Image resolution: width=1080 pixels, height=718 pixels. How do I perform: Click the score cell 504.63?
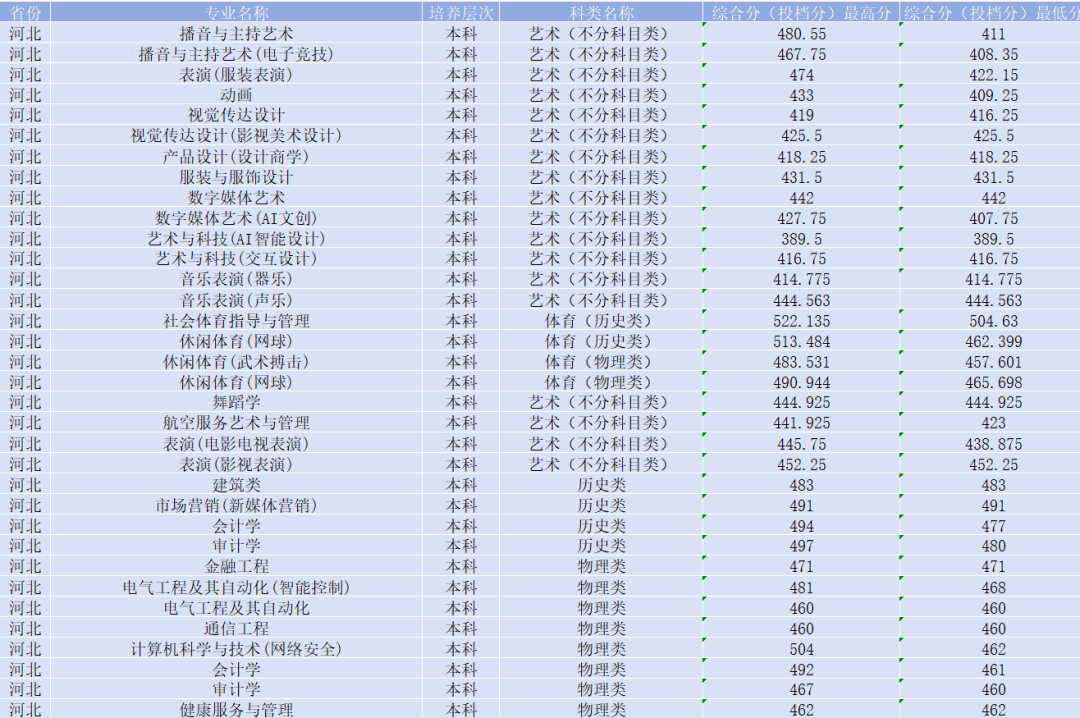(x=993, y=321)
